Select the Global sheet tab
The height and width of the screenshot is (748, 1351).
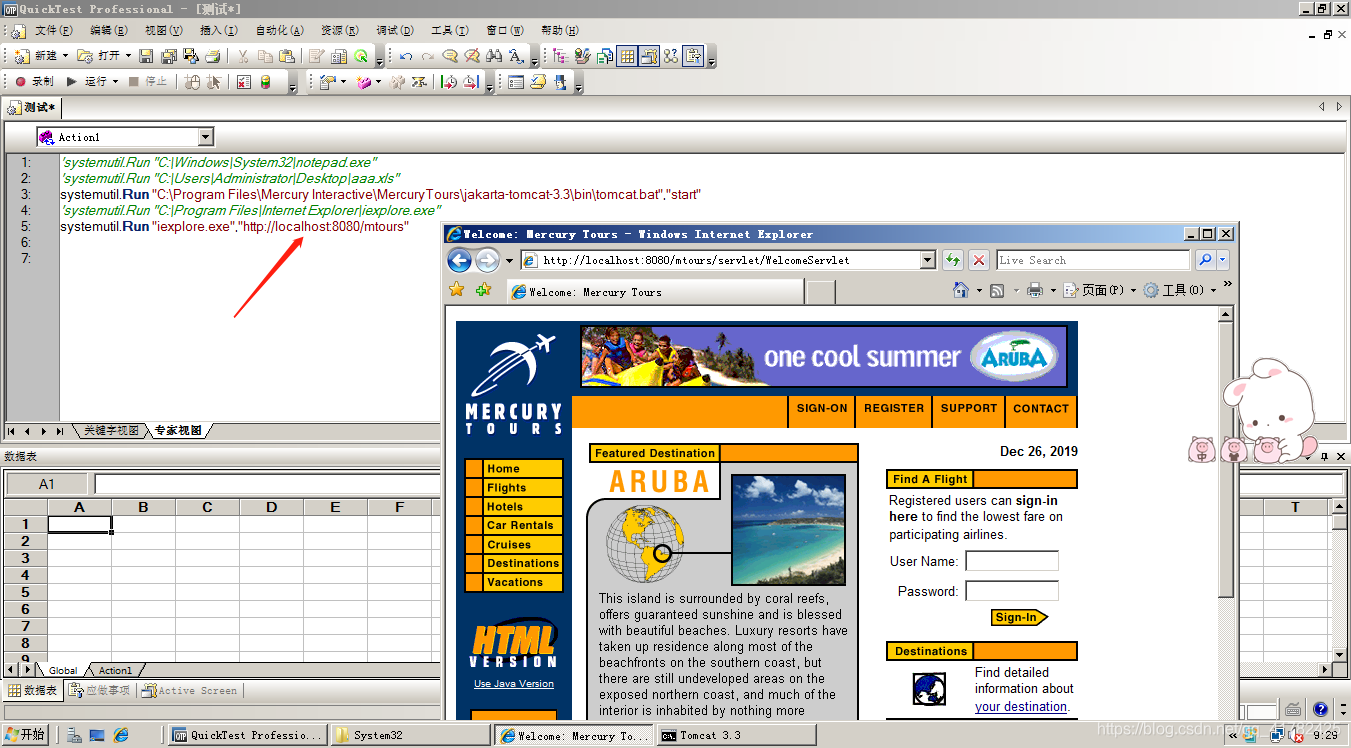click(x=63, y=670)
